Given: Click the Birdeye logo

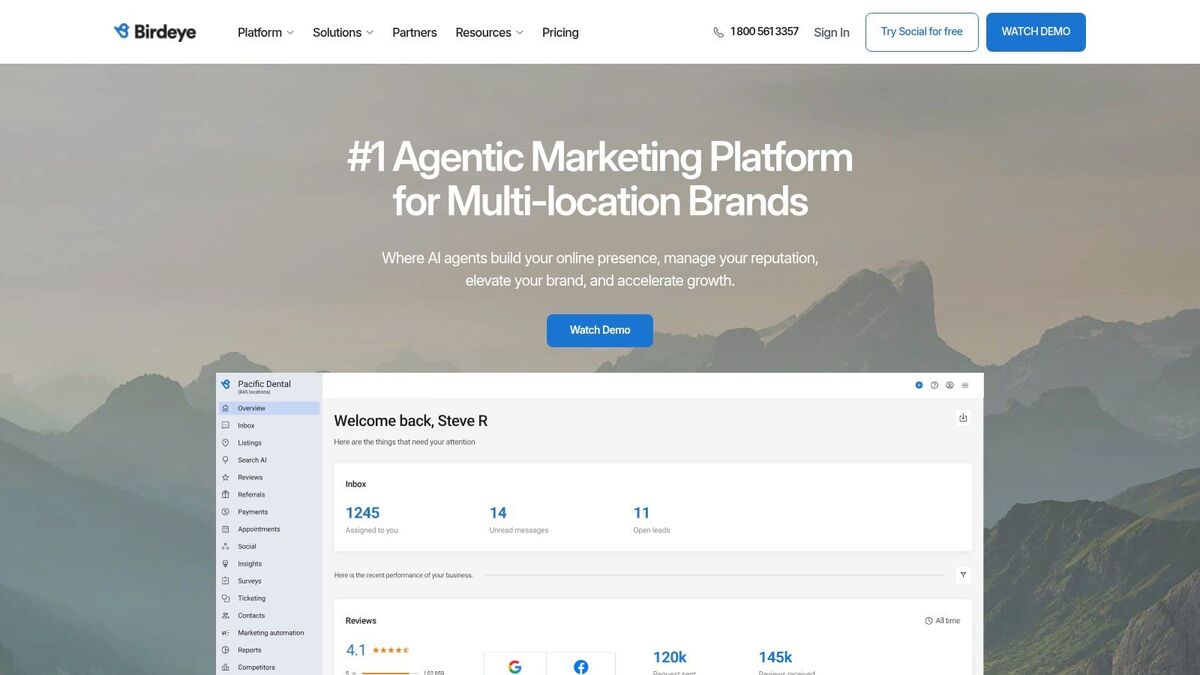Looking at the screenshot, I should coord(155,32).
